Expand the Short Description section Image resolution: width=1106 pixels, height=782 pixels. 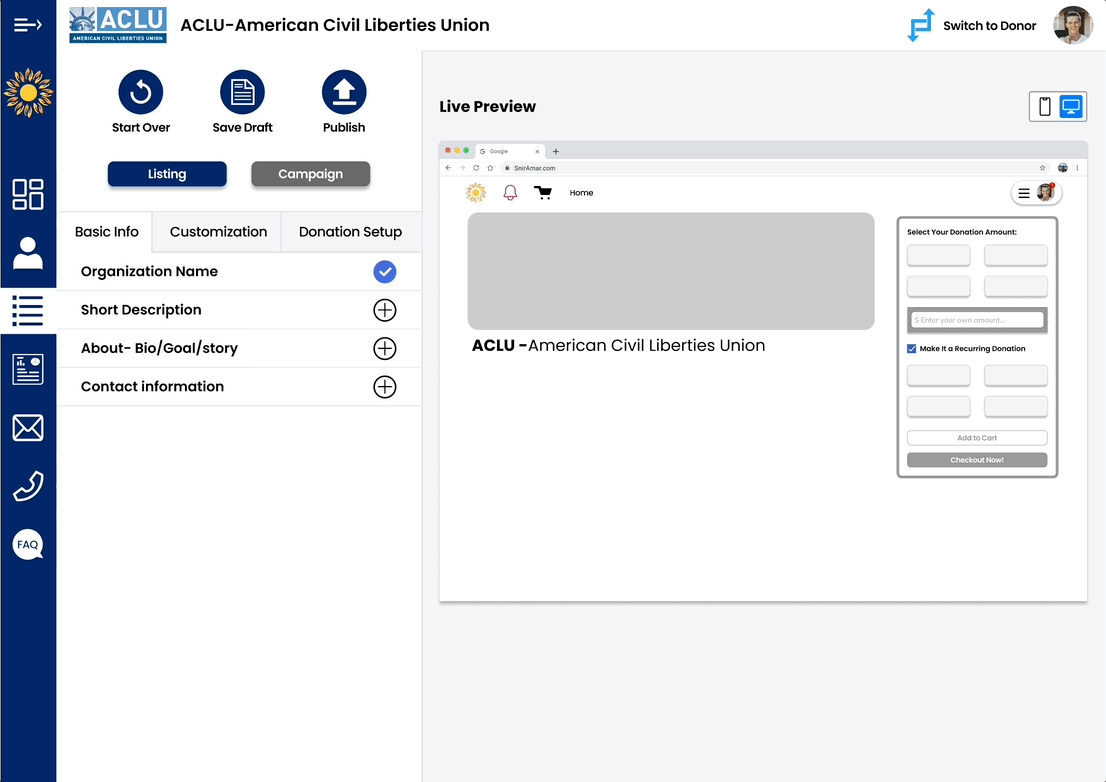coord(385,310)
